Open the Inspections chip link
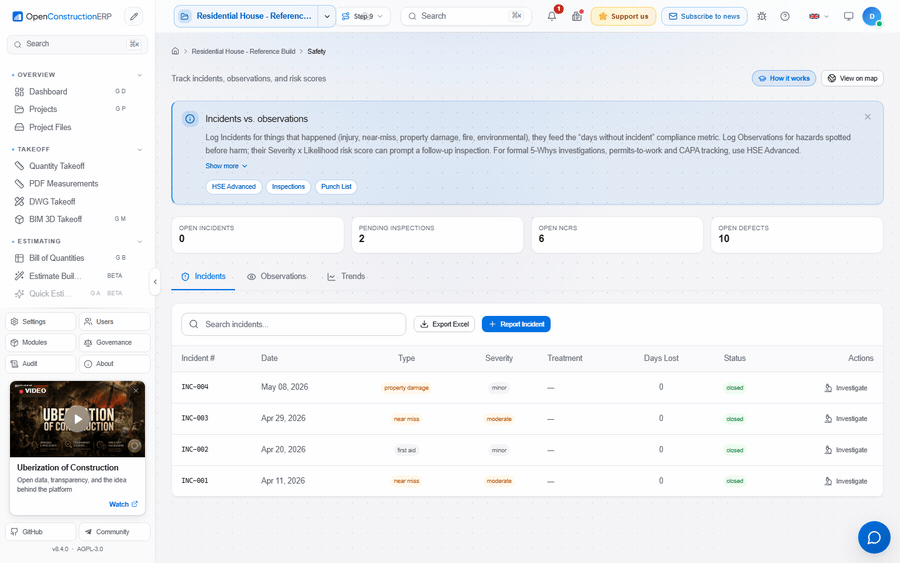900x563 pixels. (x=288, y=187)
